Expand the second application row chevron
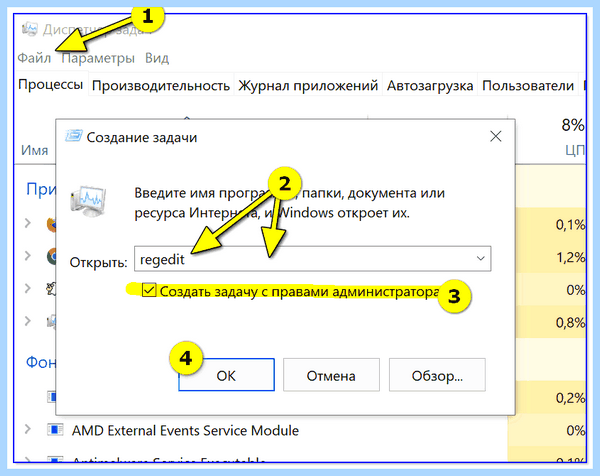The width and height of the screenshot is (600, 476). pyautogui.click(x=27, y=255)
